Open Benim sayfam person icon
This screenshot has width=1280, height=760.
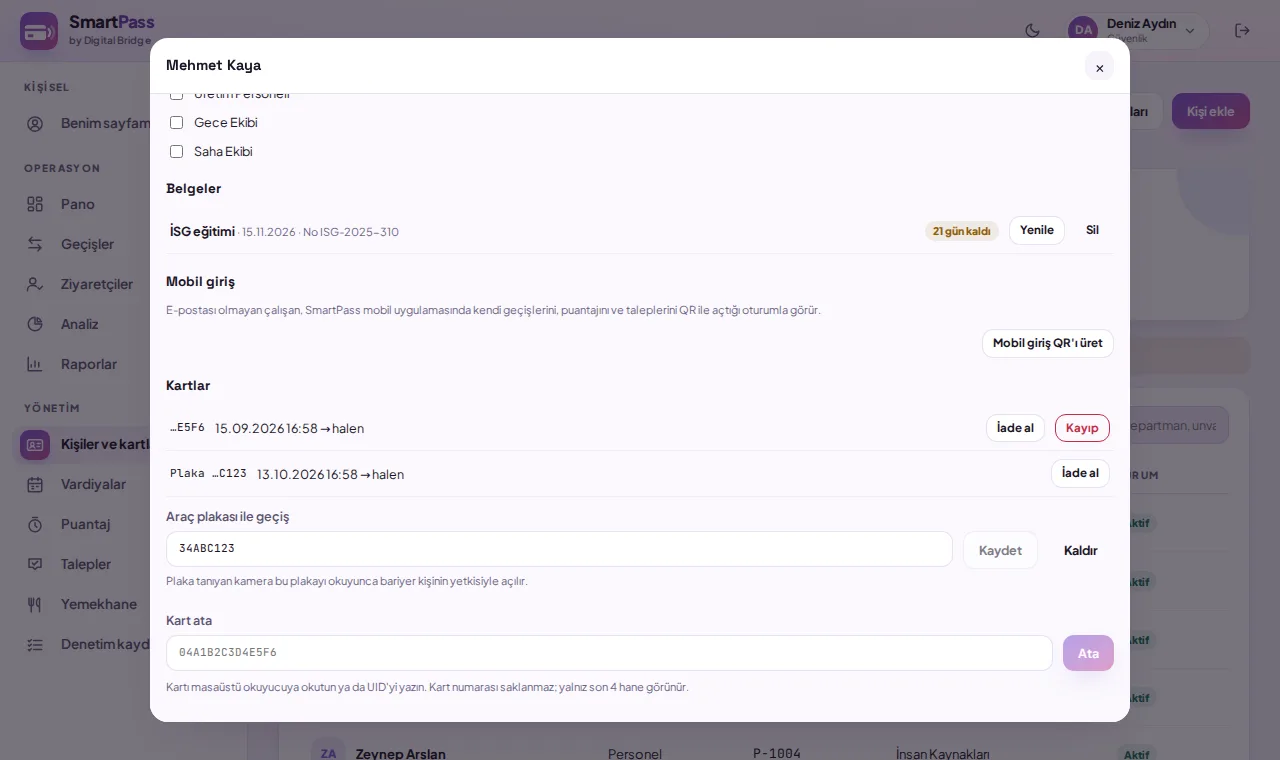pos(35,124)
